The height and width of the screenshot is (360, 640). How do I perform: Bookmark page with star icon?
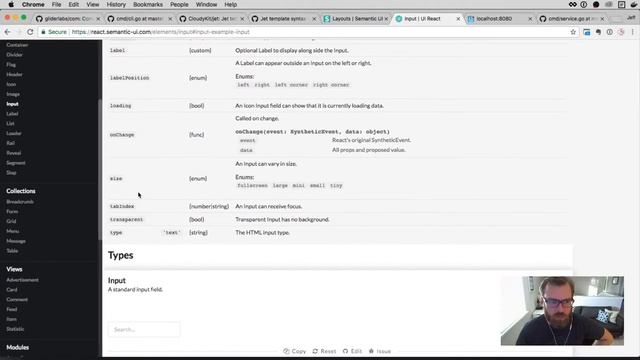tap(573, 32)
